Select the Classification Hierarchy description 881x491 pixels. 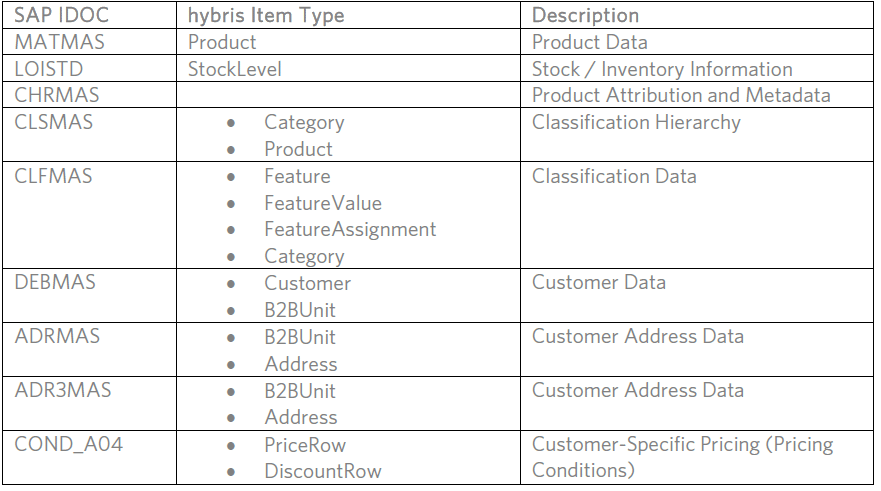[636, 122]
